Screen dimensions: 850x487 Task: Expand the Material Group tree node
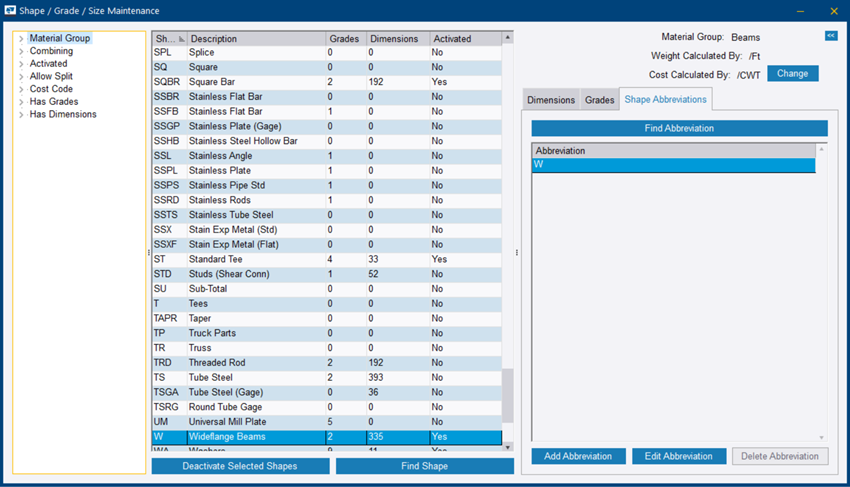pyautogui.click(x=21, y=39)
